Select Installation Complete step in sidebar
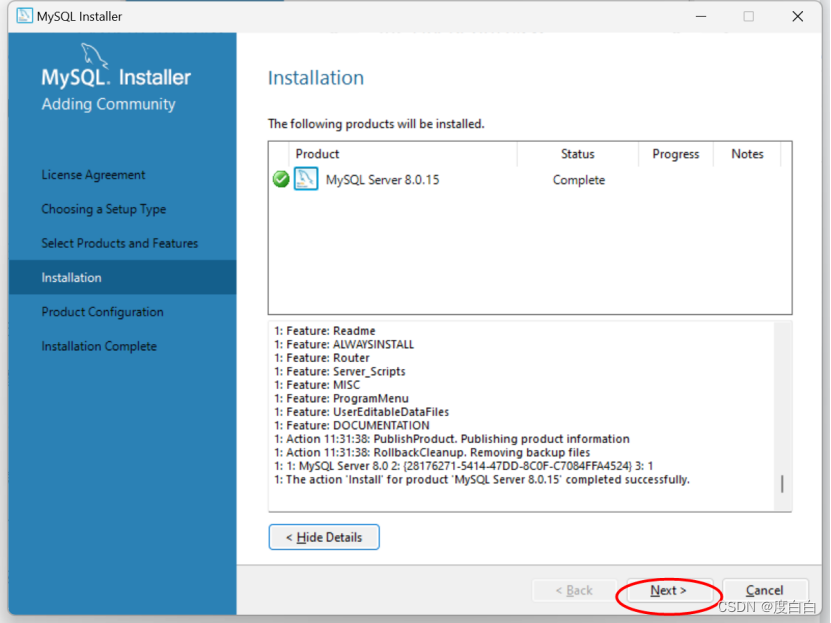 pyautogui.click(x=99, y=346)
